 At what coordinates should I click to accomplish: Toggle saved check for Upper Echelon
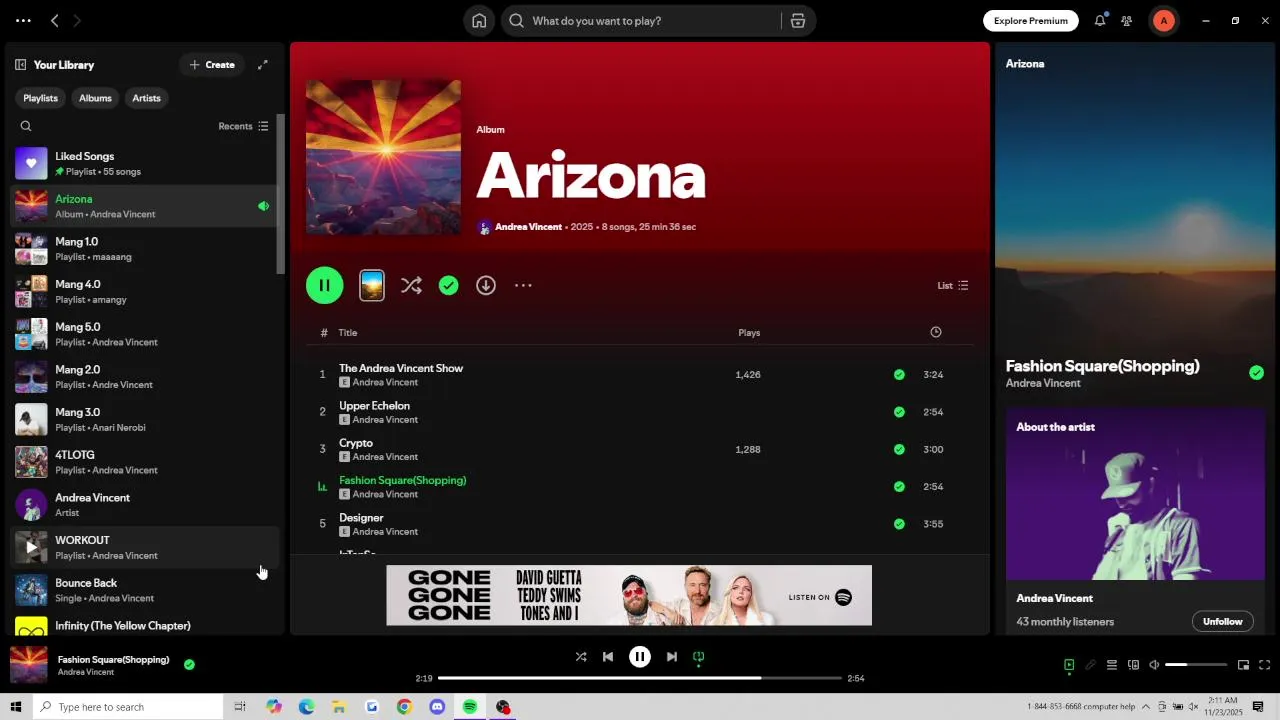coord(899,412)
